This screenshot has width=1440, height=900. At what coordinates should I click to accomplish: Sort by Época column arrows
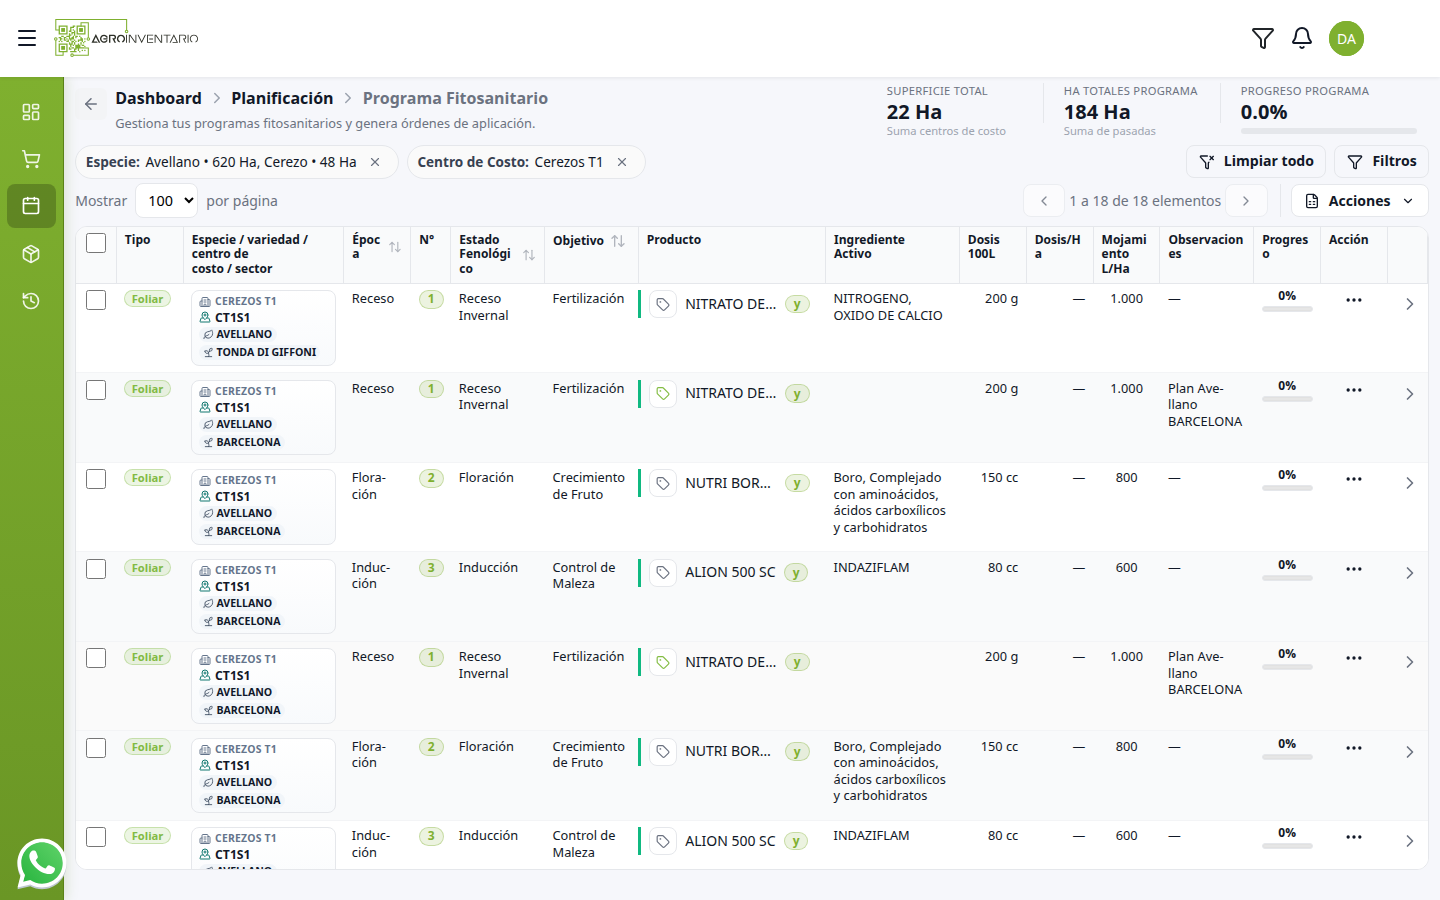coord(395,247)
